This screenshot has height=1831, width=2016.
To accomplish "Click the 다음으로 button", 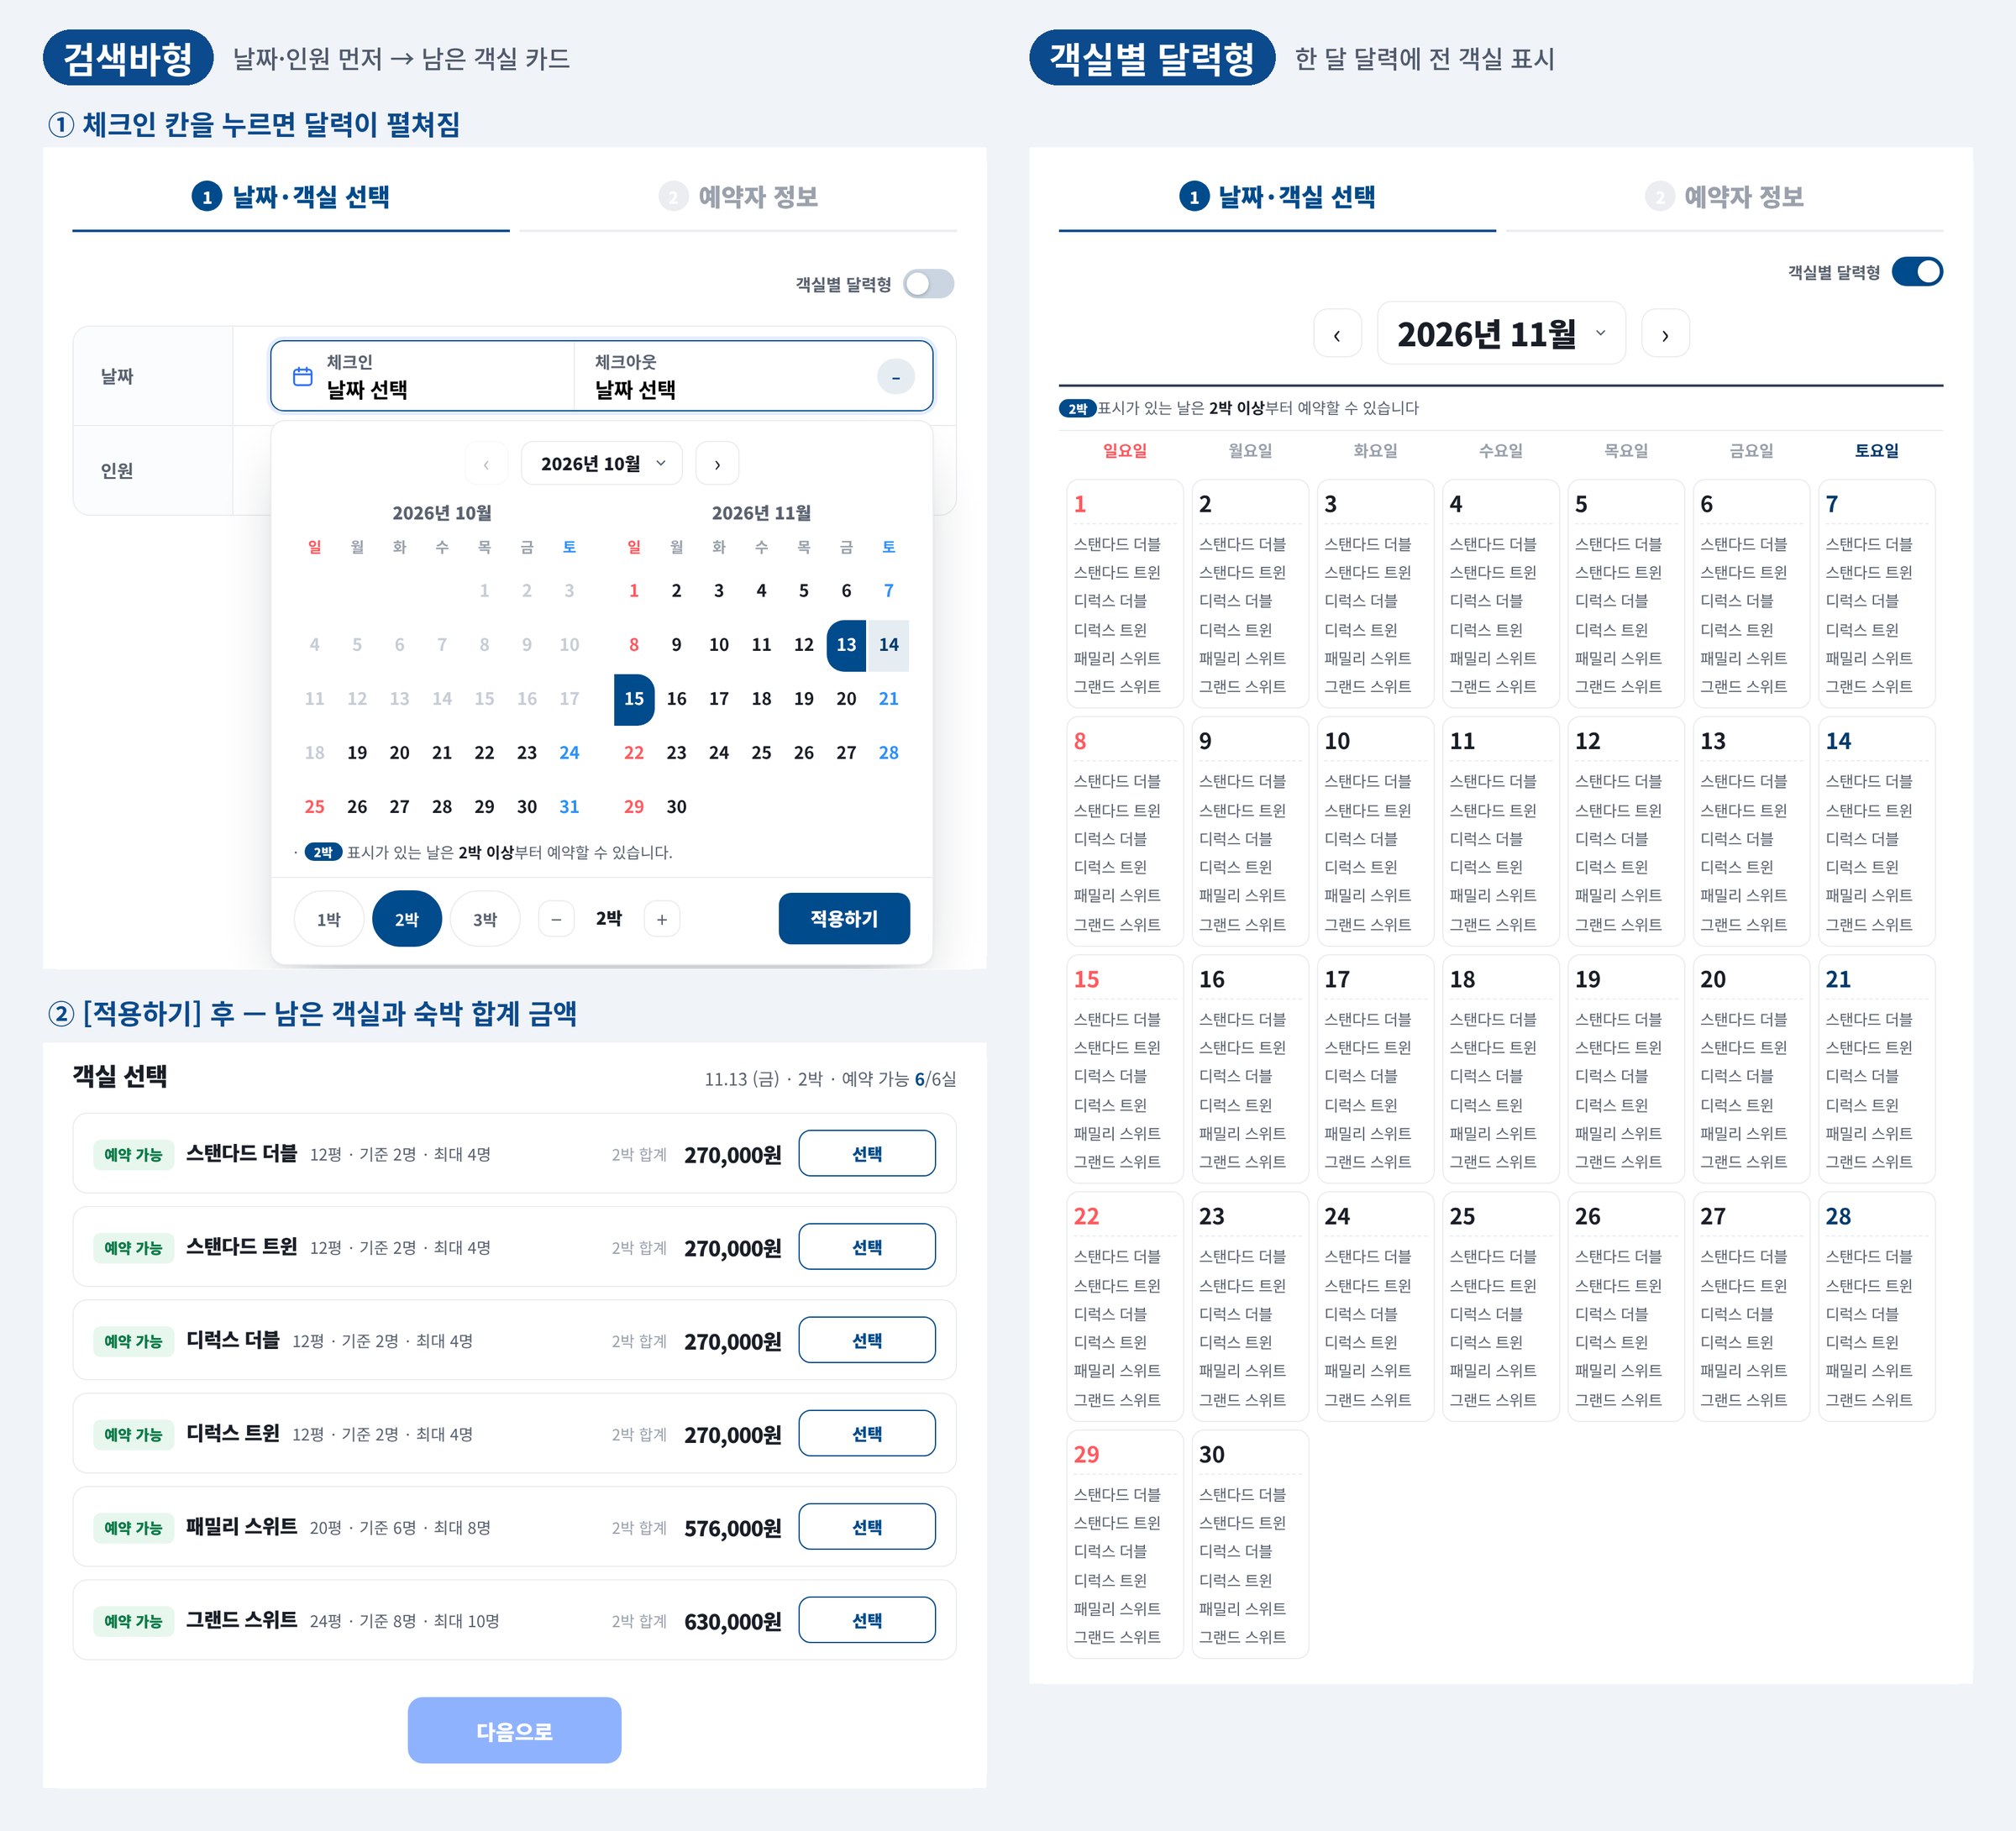I will (514, 1730).
